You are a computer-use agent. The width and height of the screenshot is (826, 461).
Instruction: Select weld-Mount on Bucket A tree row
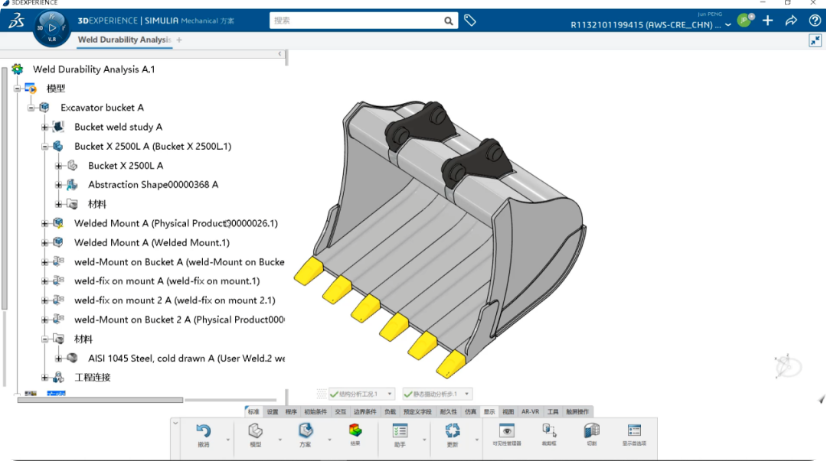coord(179,262)
